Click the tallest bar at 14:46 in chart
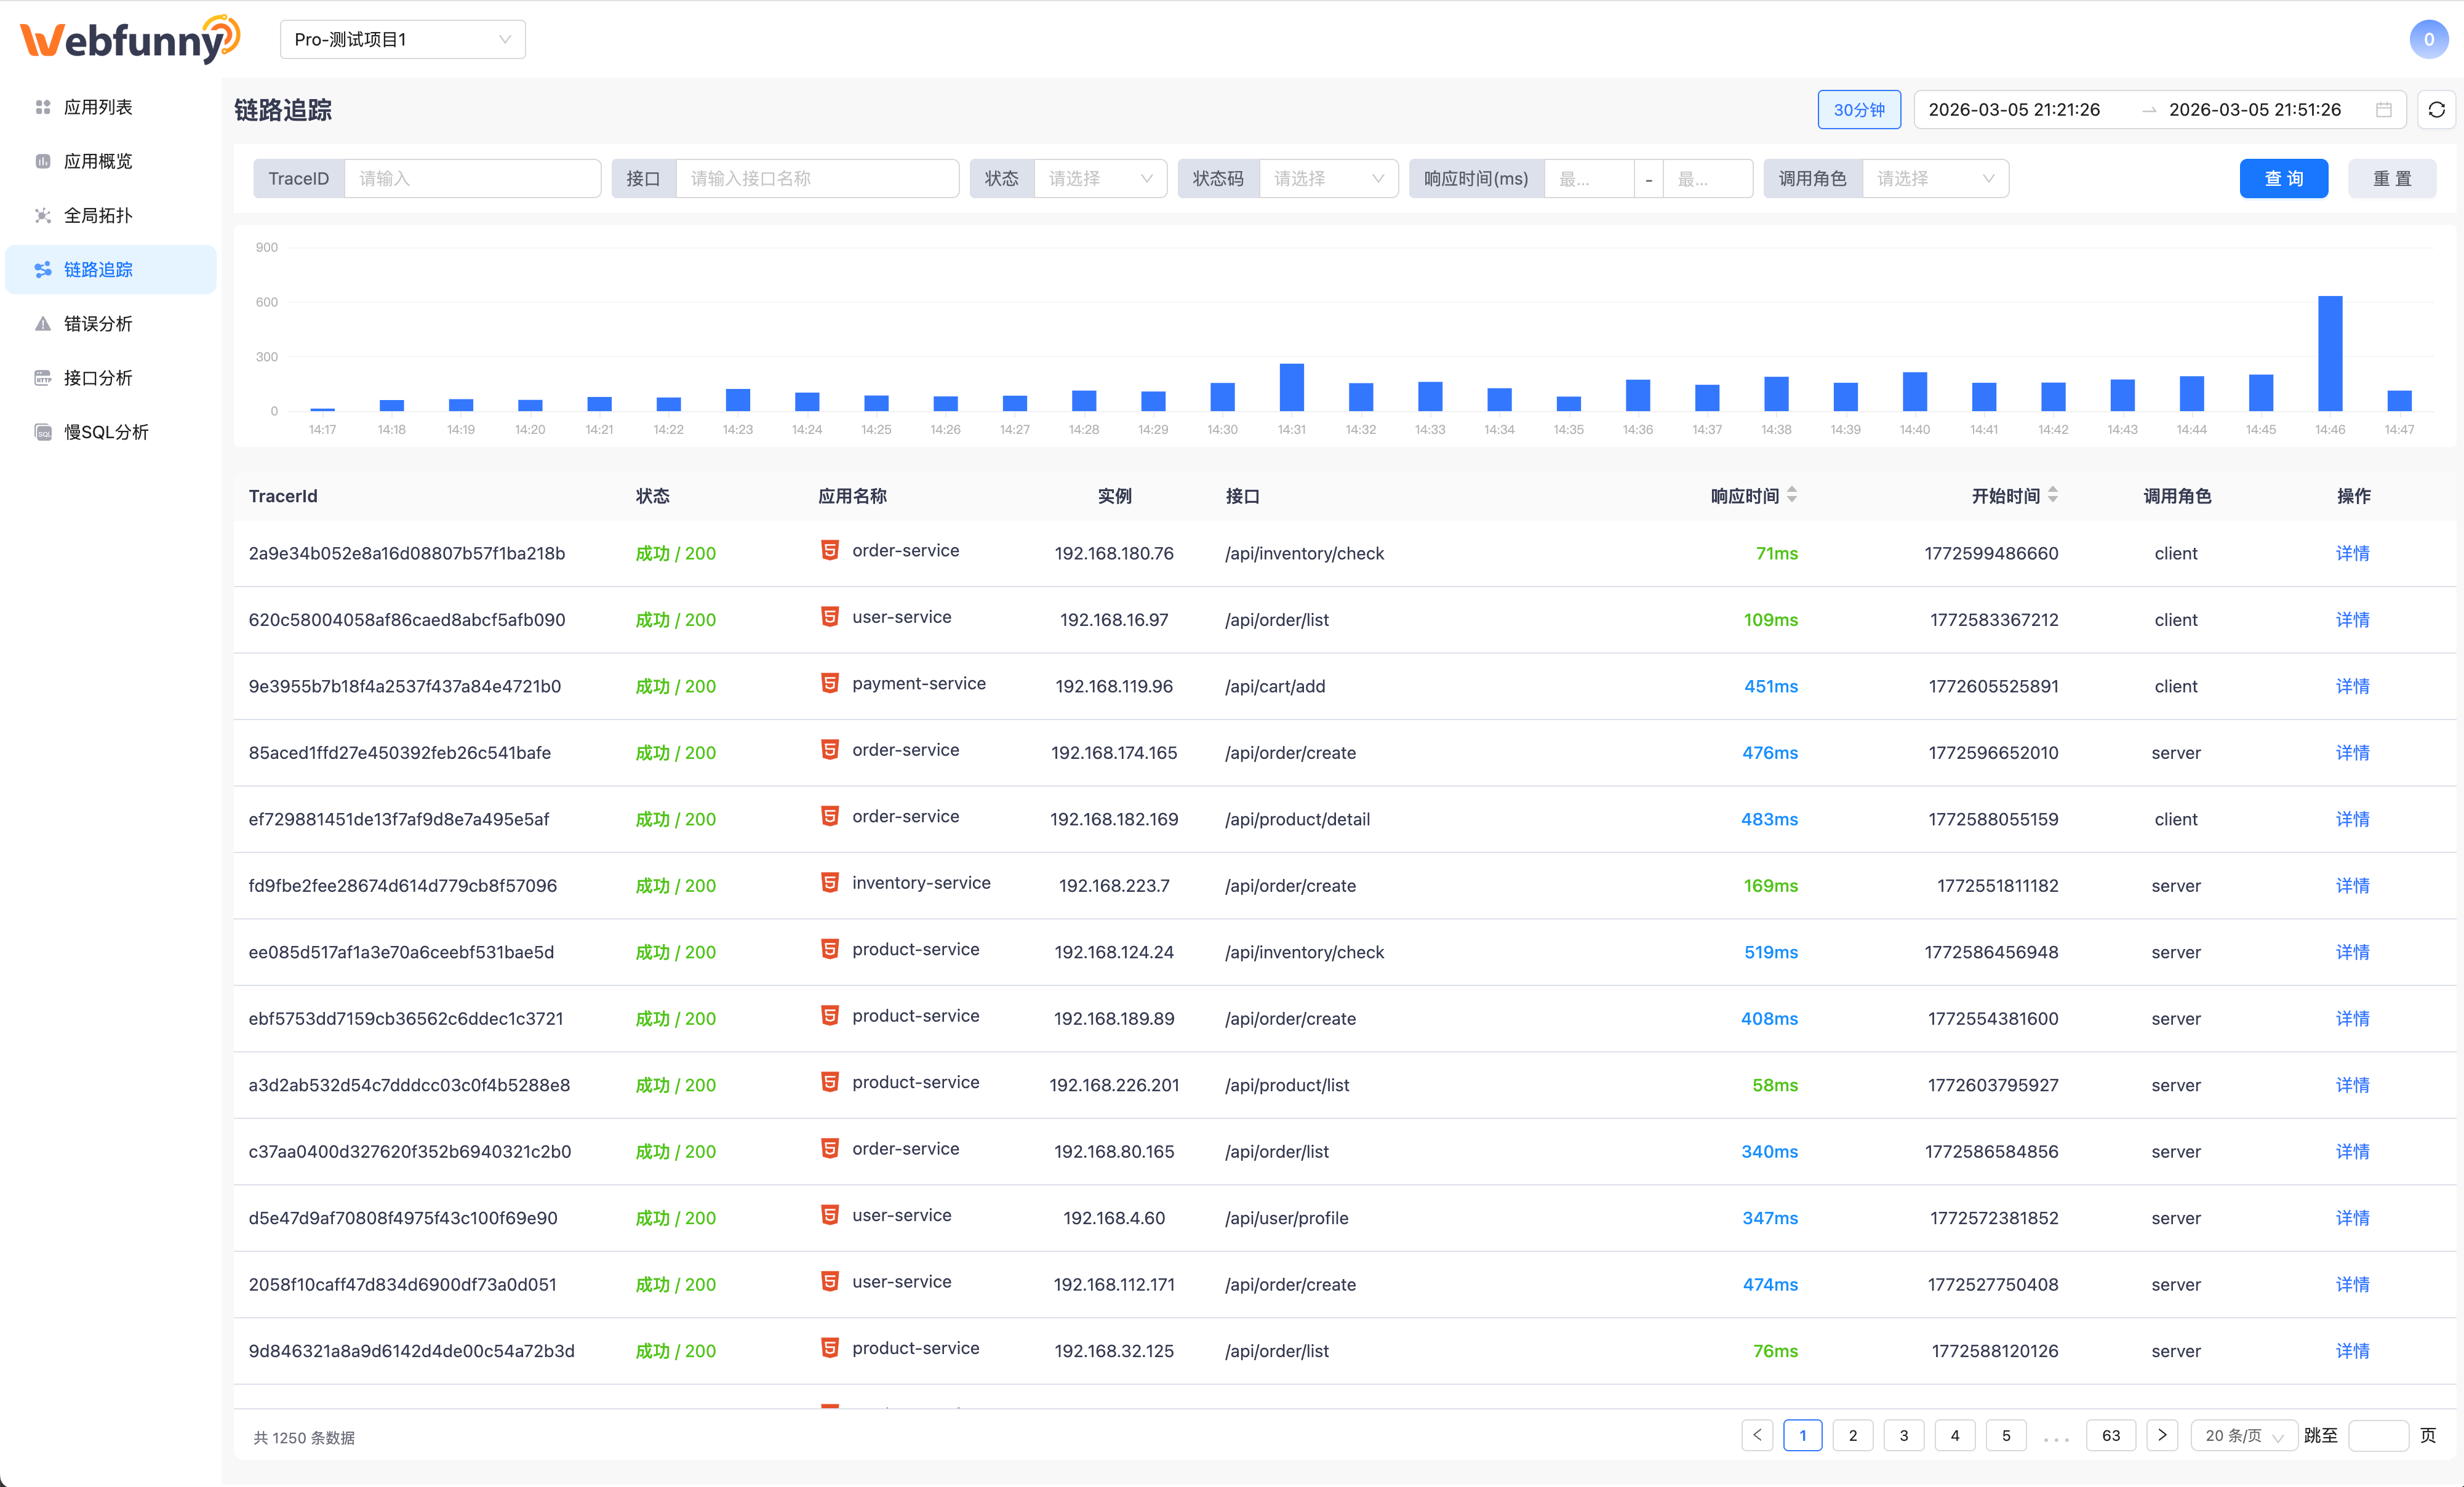Image resolution: width=2464 pixels, height=1487 pixels. tap(2329, 353)
